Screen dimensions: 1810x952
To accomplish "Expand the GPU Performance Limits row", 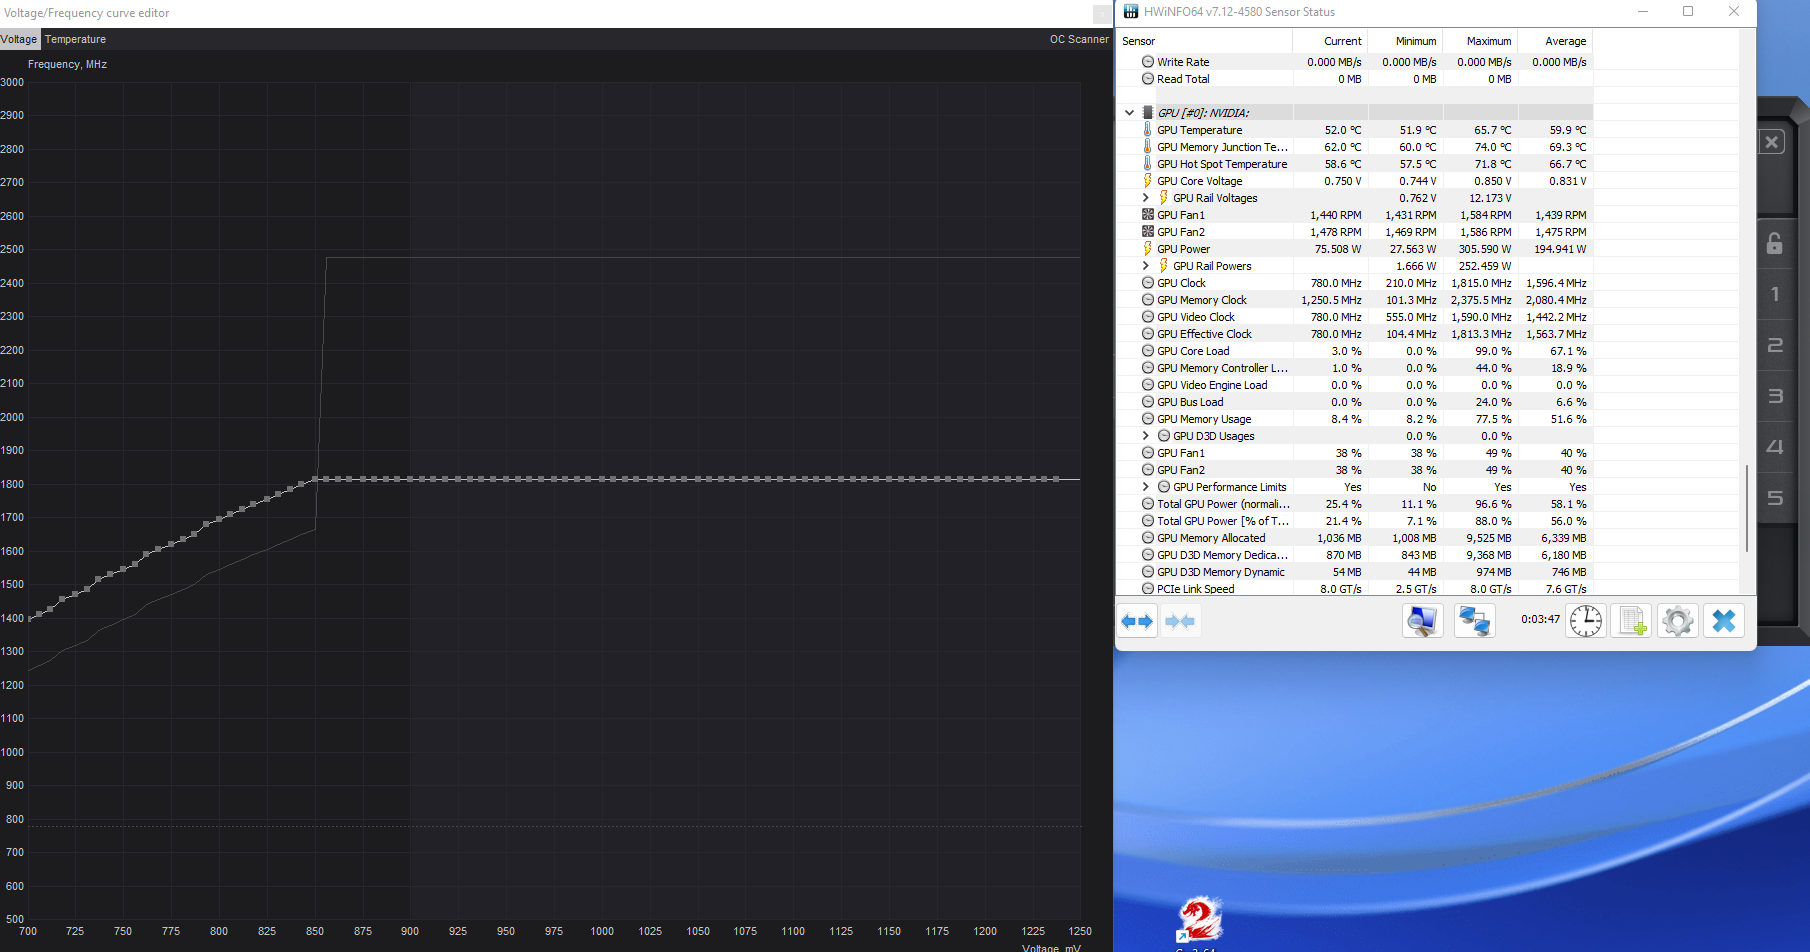I will click(1146, 487).
